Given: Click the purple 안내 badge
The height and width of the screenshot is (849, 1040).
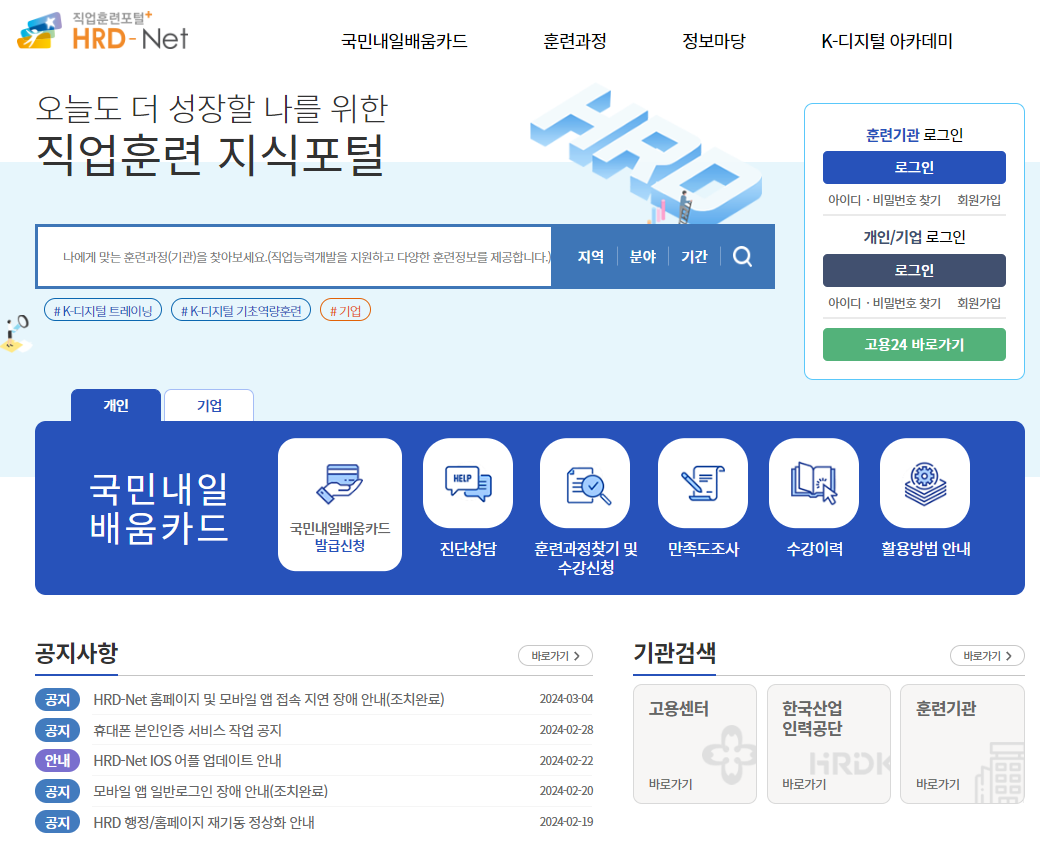Looking at the screenshot, I should click(57, 761).
